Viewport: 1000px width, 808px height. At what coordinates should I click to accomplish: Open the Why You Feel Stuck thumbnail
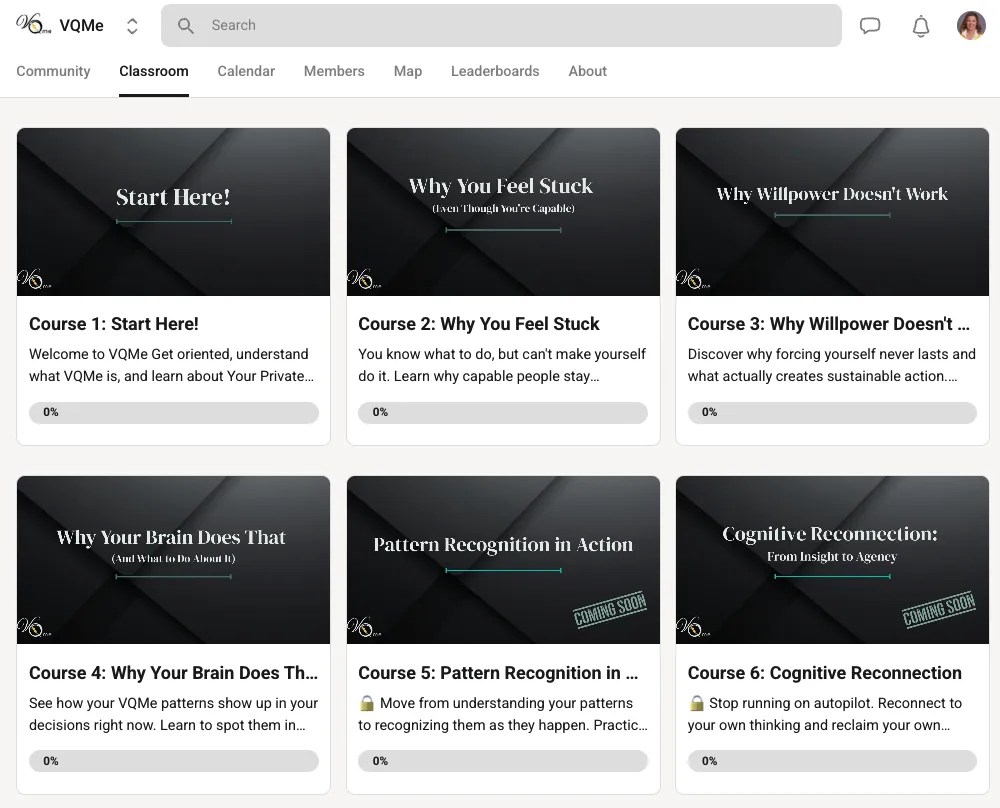click(x=503, y=212)
